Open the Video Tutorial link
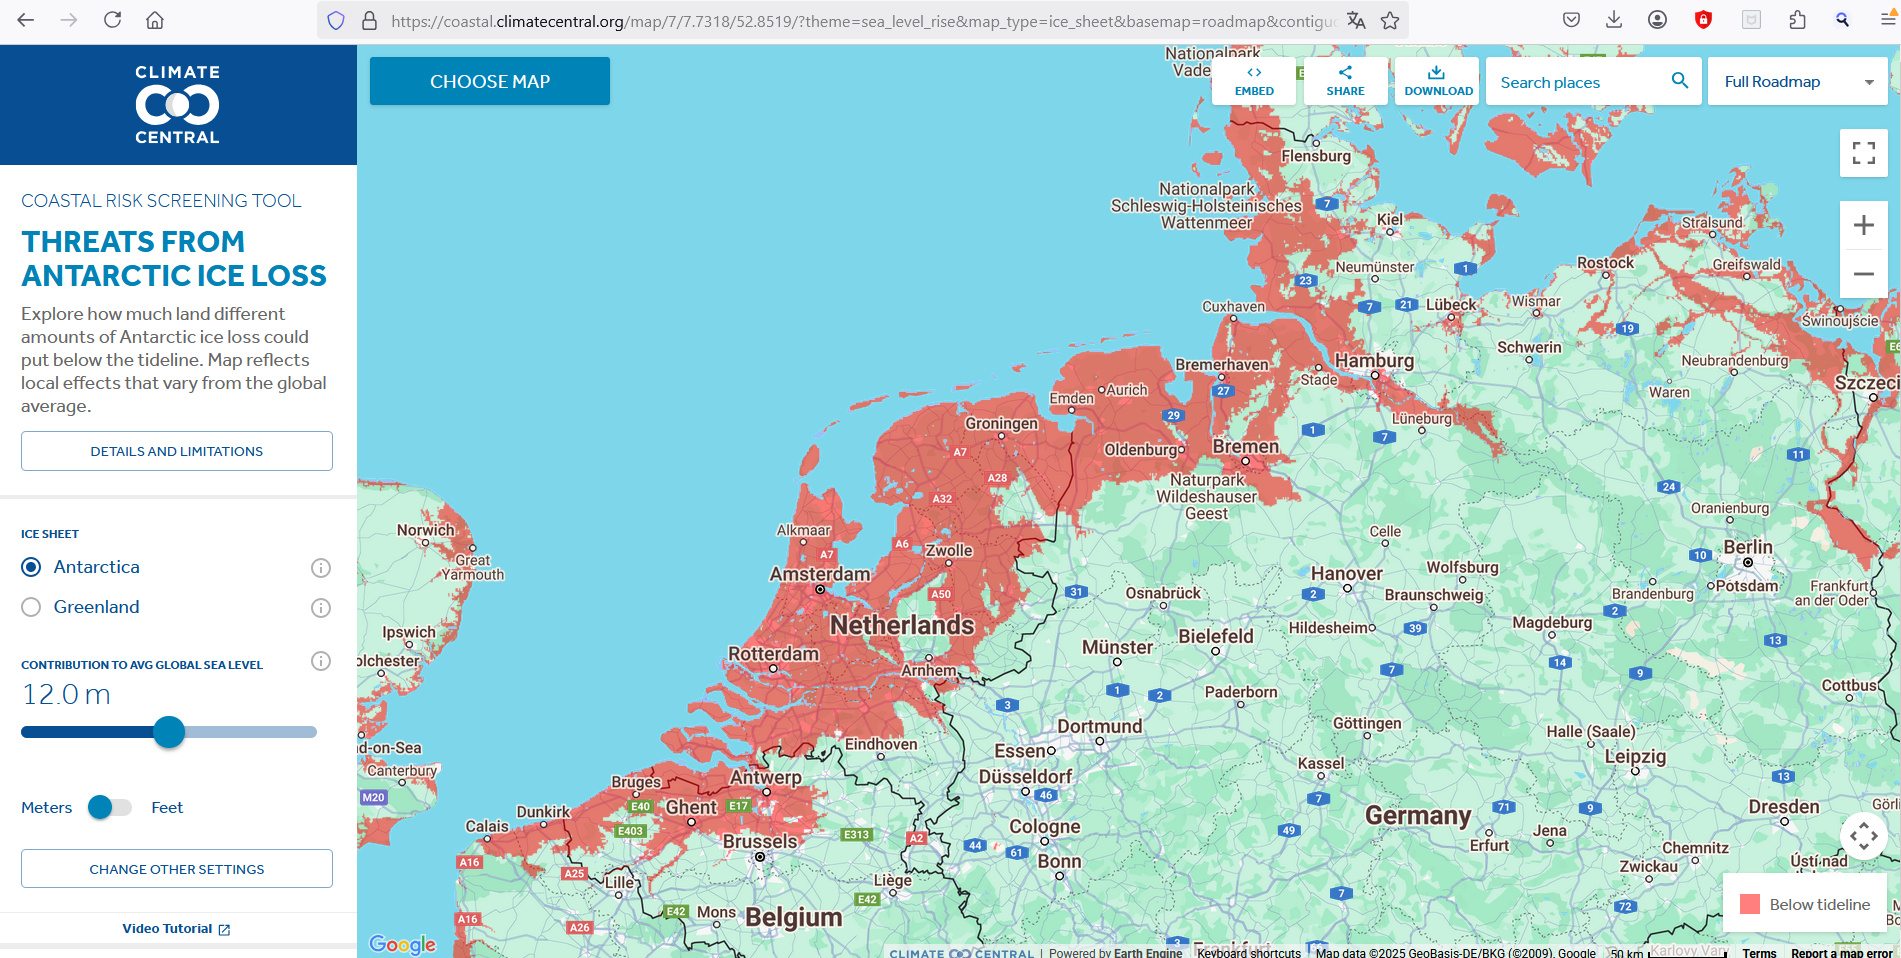This screenshot has height=958, width=1901. [176, 929]
